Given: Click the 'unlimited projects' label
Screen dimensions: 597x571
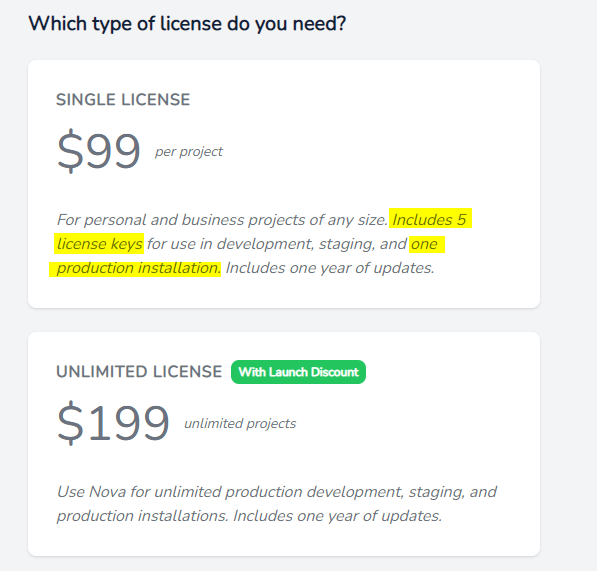Looking at the screenshot, I should [x=240, y=423].
